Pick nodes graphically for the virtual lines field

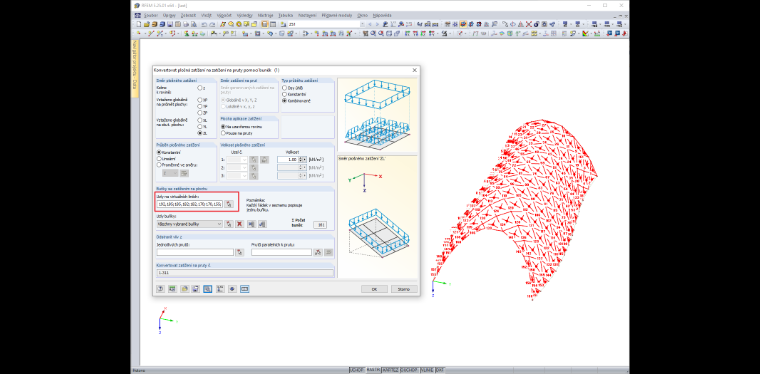(x=229, y=204)
